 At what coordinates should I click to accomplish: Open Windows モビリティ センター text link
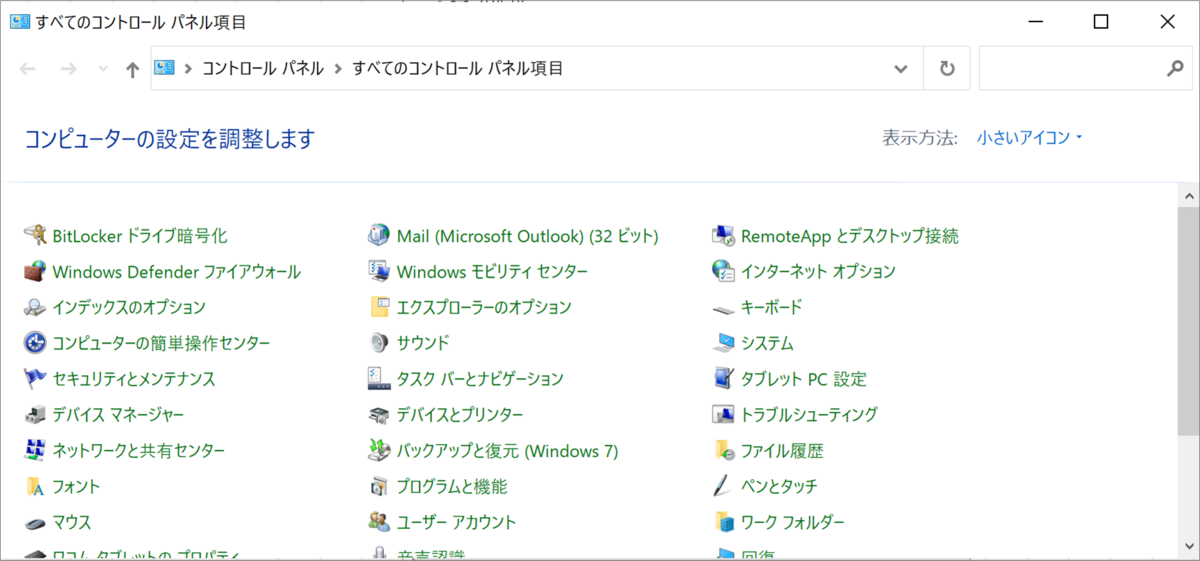coord(492,271)
